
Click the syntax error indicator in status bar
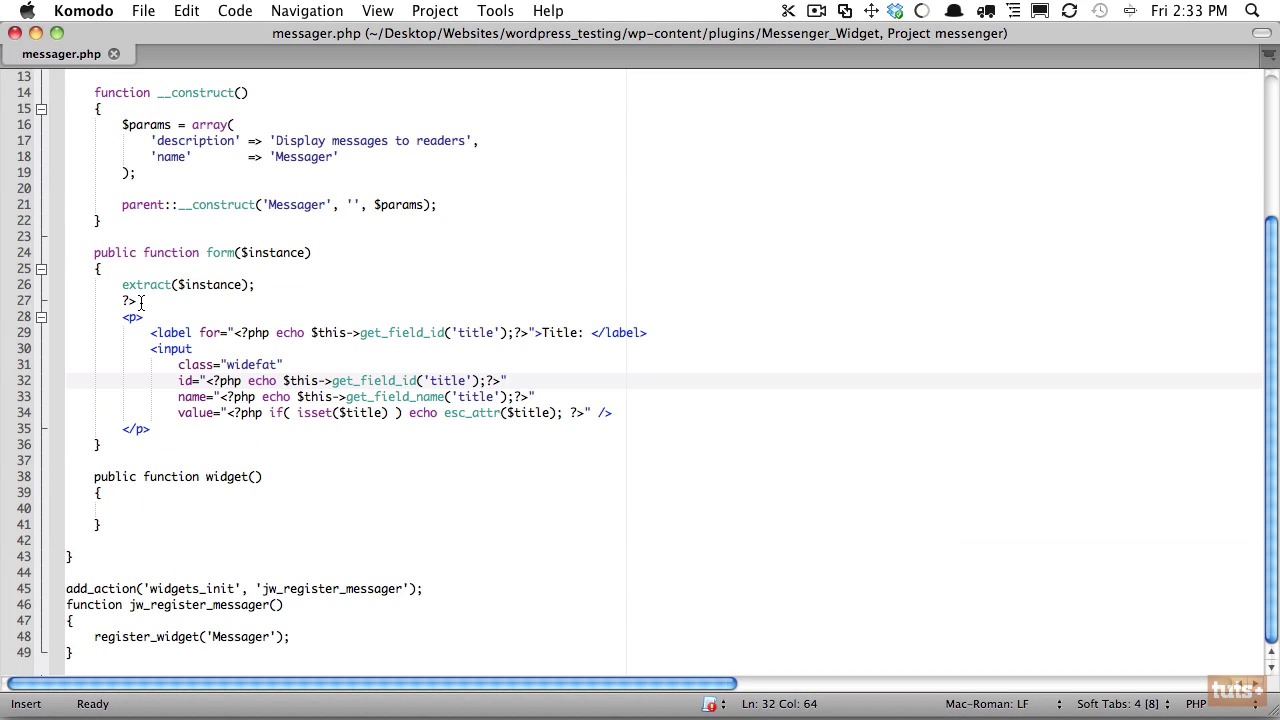tap(710, 704)
